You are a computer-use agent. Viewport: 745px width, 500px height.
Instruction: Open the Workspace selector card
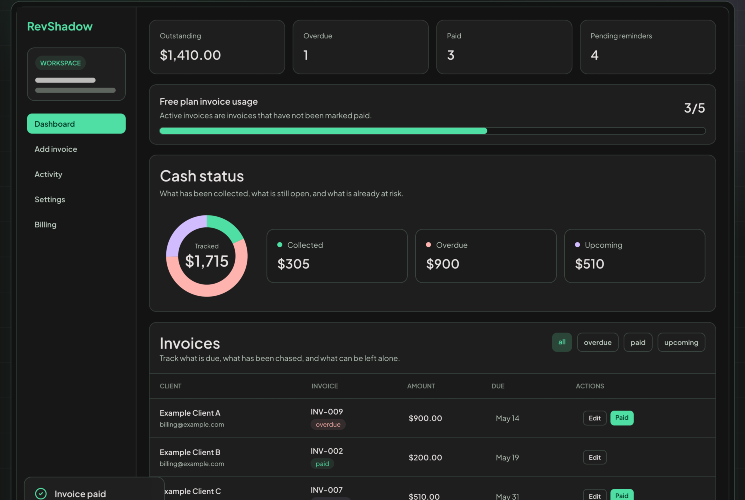point(76,74)
